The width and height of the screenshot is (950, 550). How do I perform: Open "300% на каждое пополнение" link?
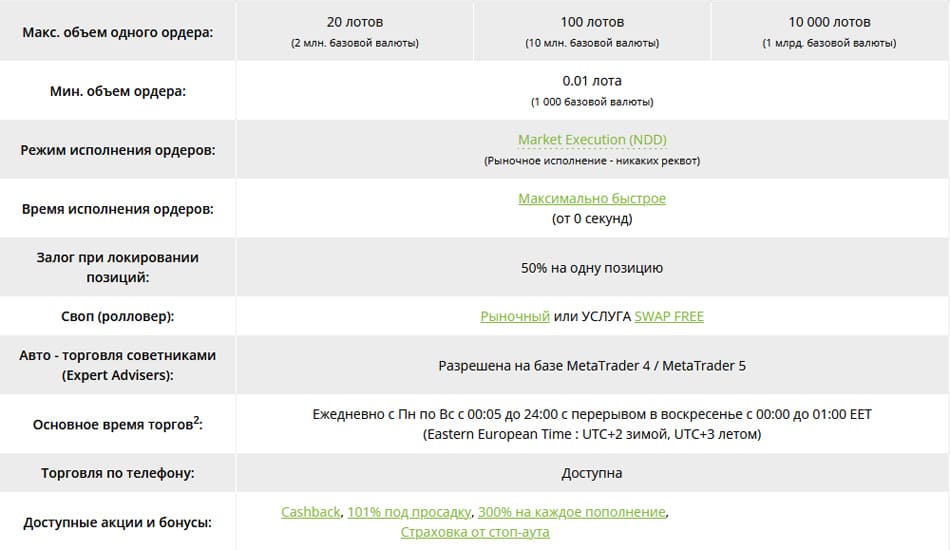point(572,512)
